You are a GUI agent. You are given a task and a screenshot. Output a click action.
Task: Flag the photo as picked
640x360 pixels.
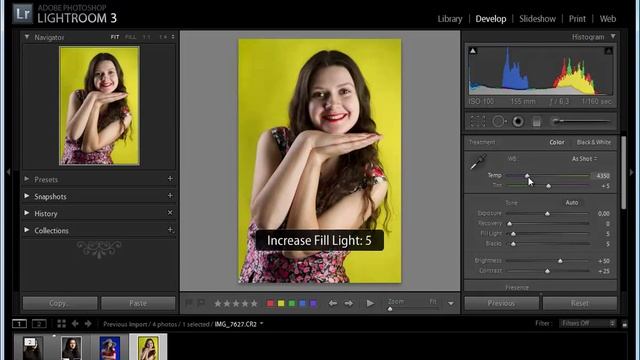189,303
